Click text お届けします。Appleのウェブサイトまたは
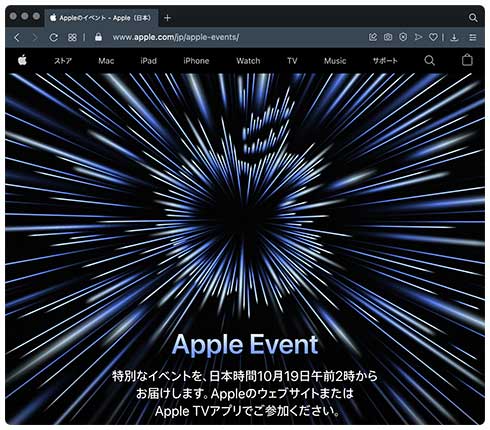The width and height of the screenshot is (490, 430). 245,393
